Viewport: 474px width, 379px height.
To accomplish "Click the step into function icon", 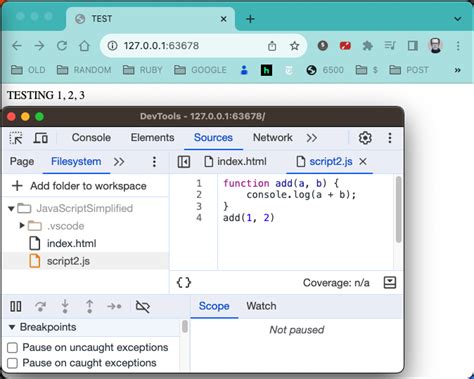I will point(65,306).
